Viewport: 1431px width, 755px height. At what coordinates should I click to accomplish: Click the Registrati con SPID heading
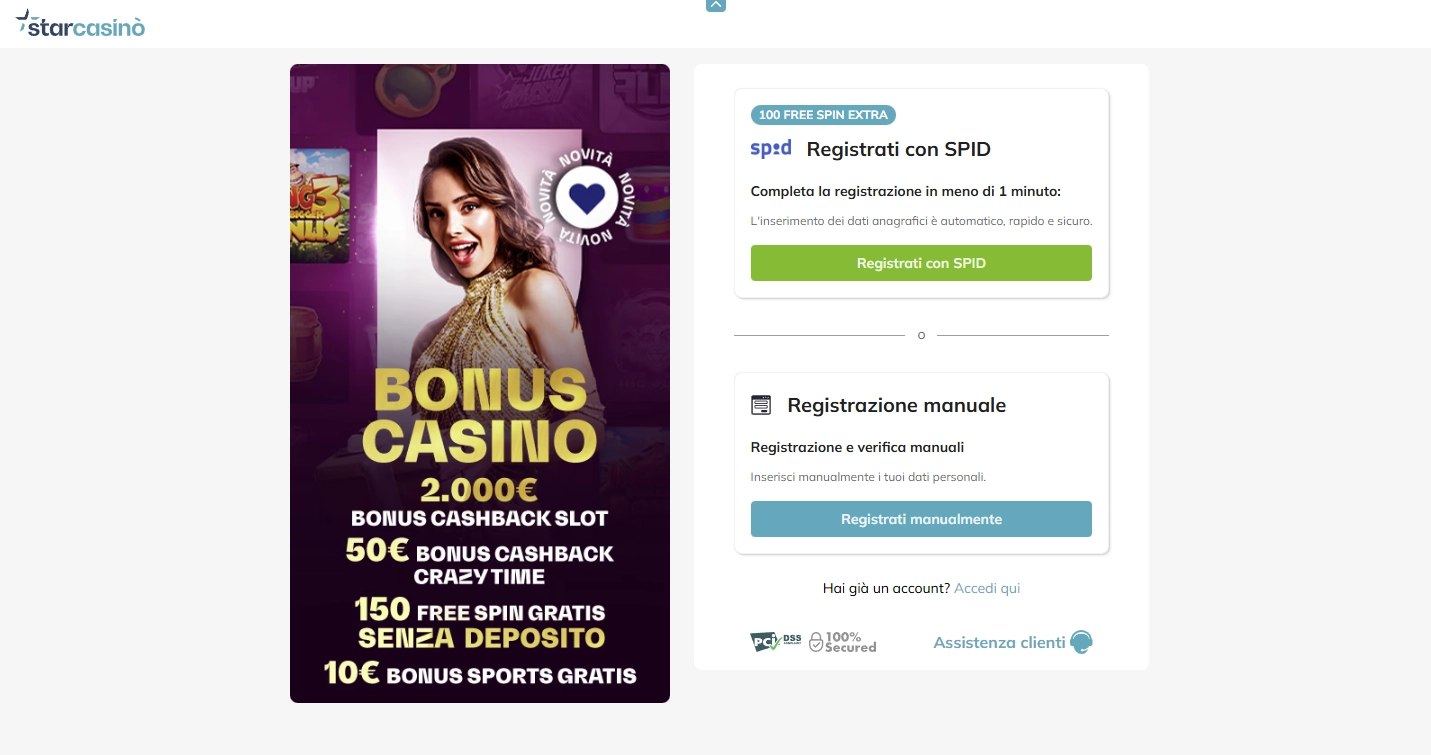tap(898, 150)
